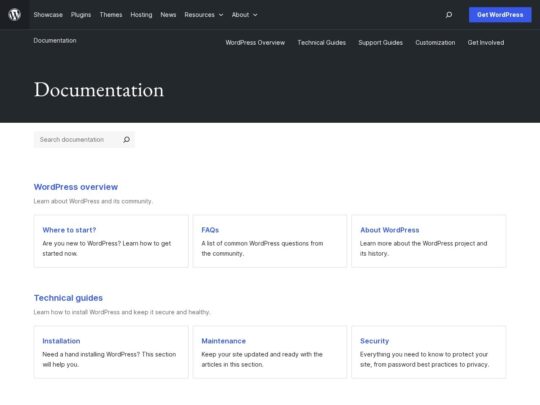Open the News menu item

[x=168, y=15]
